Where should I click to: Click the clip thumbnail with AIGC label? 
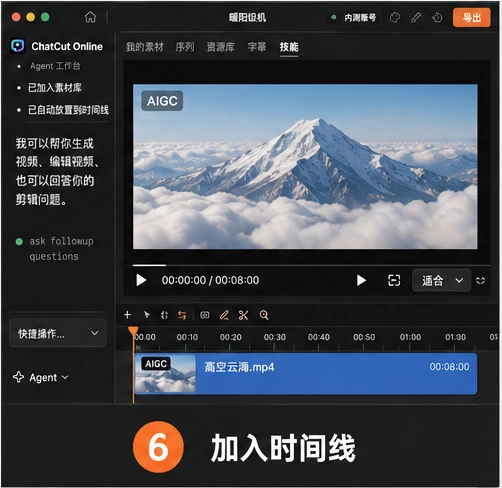(x=165, y=374)
